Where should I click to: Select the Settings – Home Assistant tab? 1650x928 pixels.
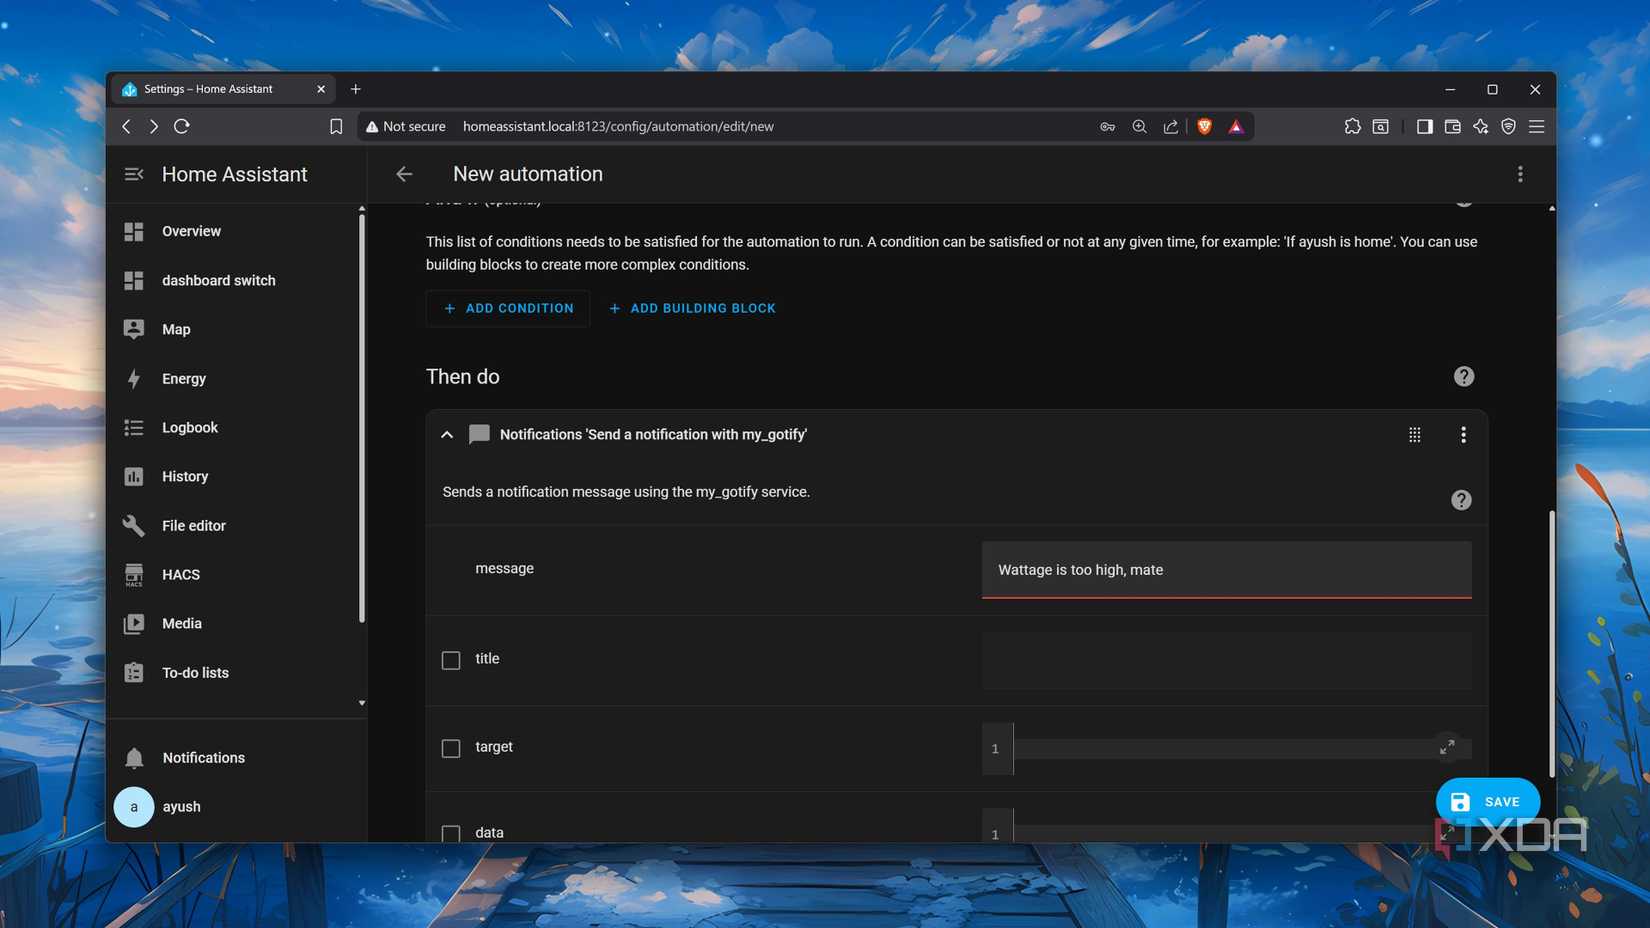[224, 89]
